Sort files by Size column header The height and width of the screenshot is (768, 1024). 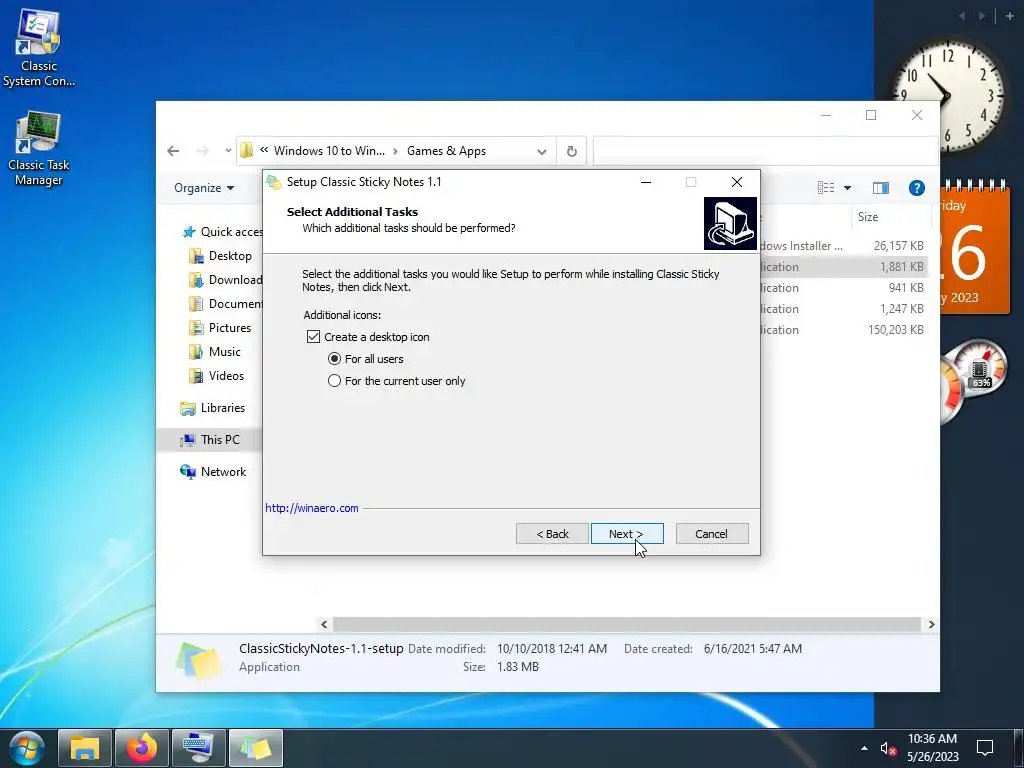868,217
